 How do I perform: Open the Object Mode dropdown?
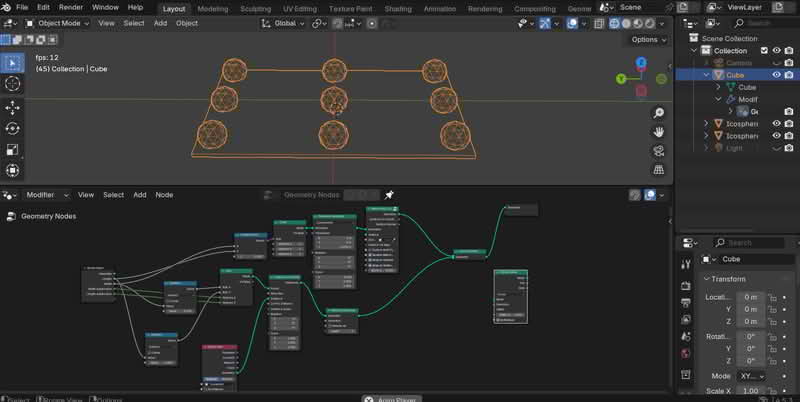(62, 22)
